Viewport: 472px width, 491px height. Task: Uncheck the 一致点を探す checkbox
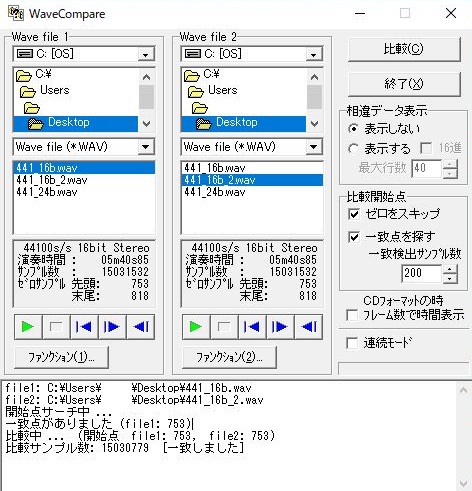tap(354, 237)
